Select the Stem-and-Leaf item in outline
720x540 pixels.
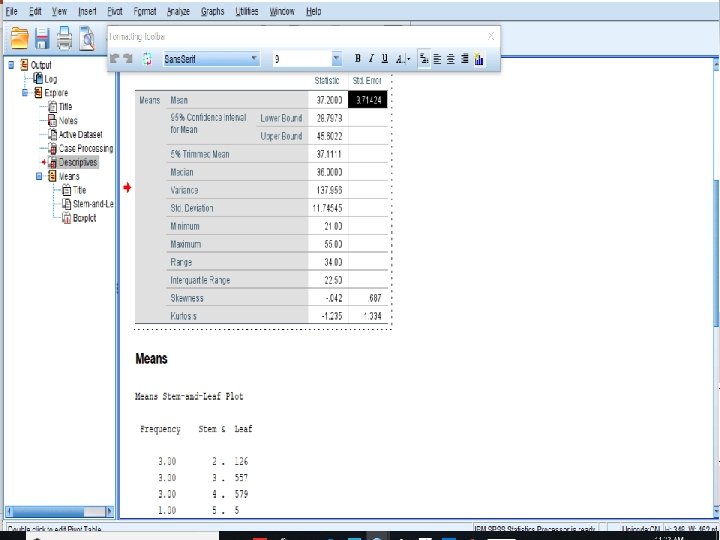tap(93, 204)
